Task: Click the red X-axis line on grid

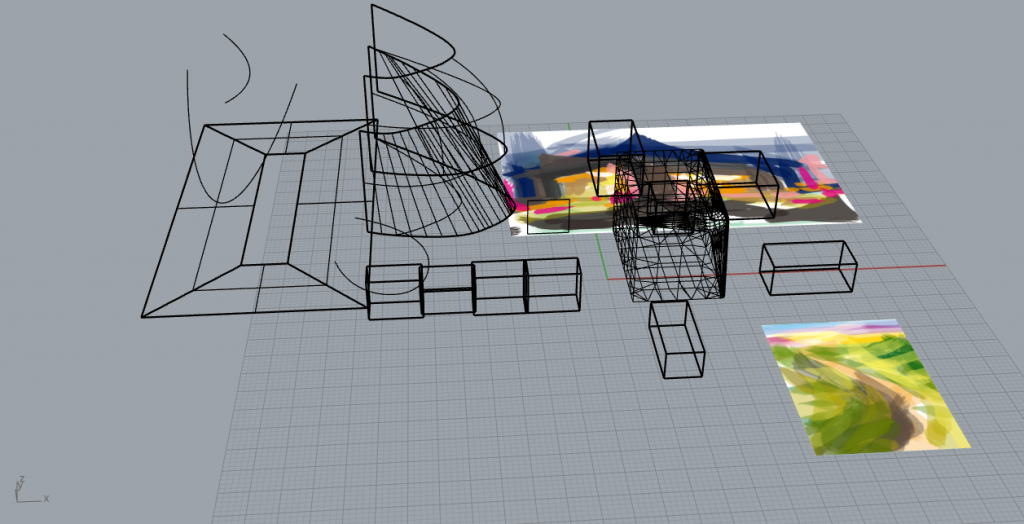Action: [x=900, y=266]
